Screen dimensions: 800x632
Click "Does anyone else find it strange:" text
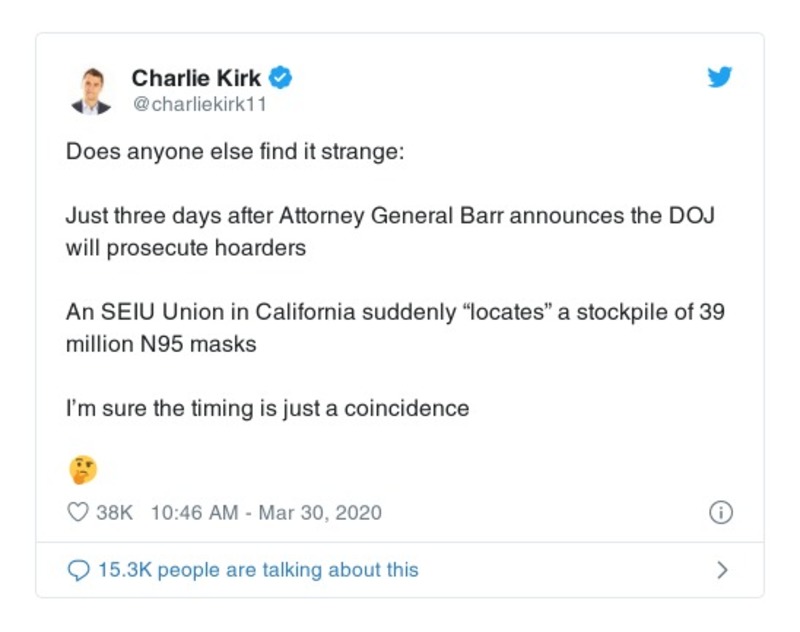[235, 155]
